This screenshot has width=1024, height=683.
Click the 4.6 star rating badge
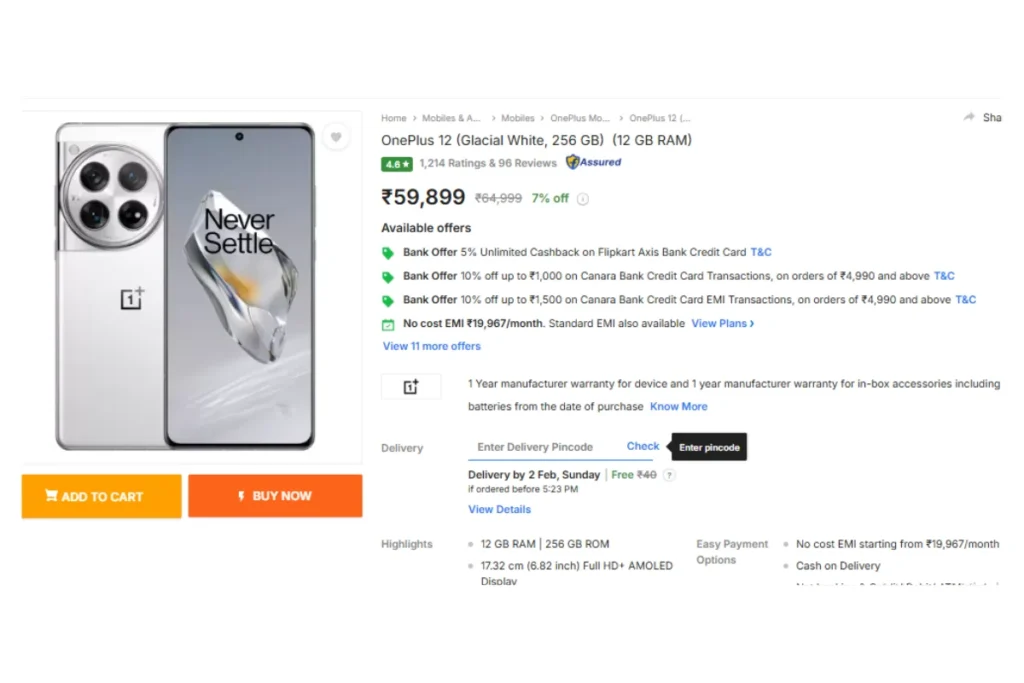coord(396,164)
